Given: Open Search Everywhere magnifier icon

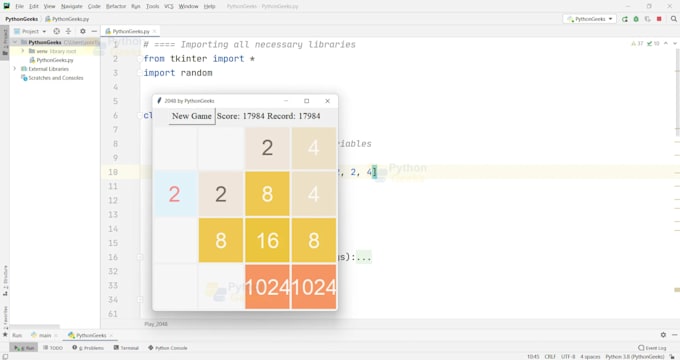Looking at the screenshot, I should click(673, 19).
